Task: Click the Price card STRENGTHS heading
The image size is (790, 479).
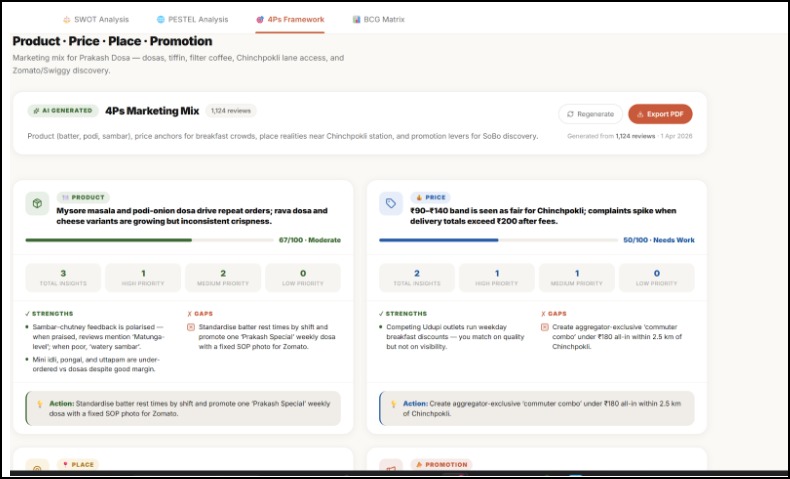Action: pos(403,314)
